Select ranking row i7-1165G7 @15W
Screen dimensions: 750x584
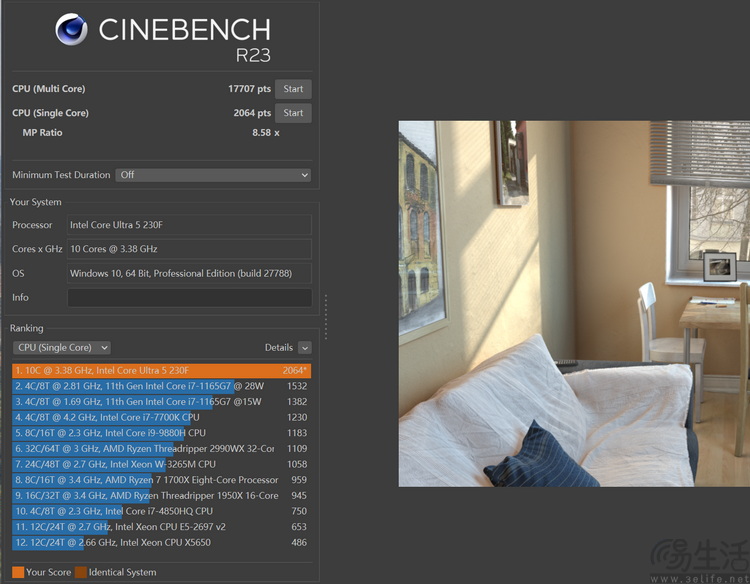click(162, 402)
